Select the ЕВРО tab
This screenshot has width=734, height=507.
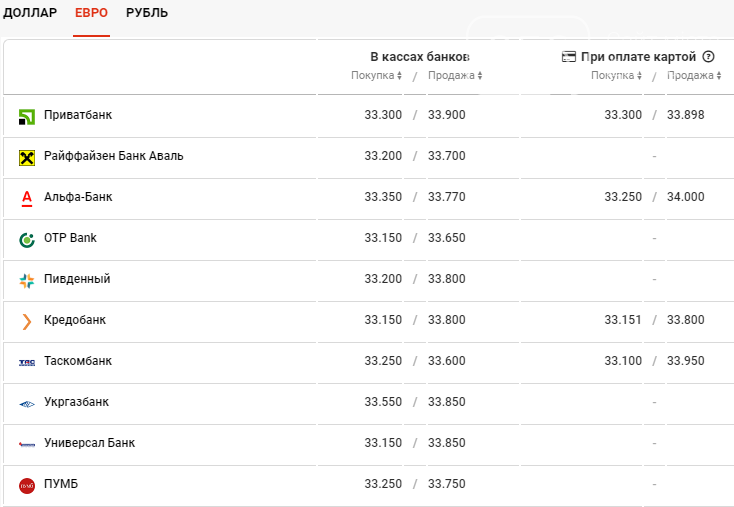(x=91, y=13)
